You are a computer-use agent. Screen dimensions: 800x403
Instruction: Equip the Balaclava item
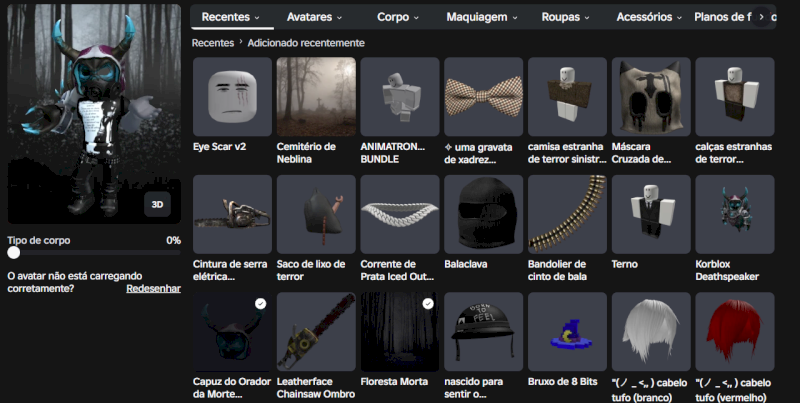coord(483,214)
